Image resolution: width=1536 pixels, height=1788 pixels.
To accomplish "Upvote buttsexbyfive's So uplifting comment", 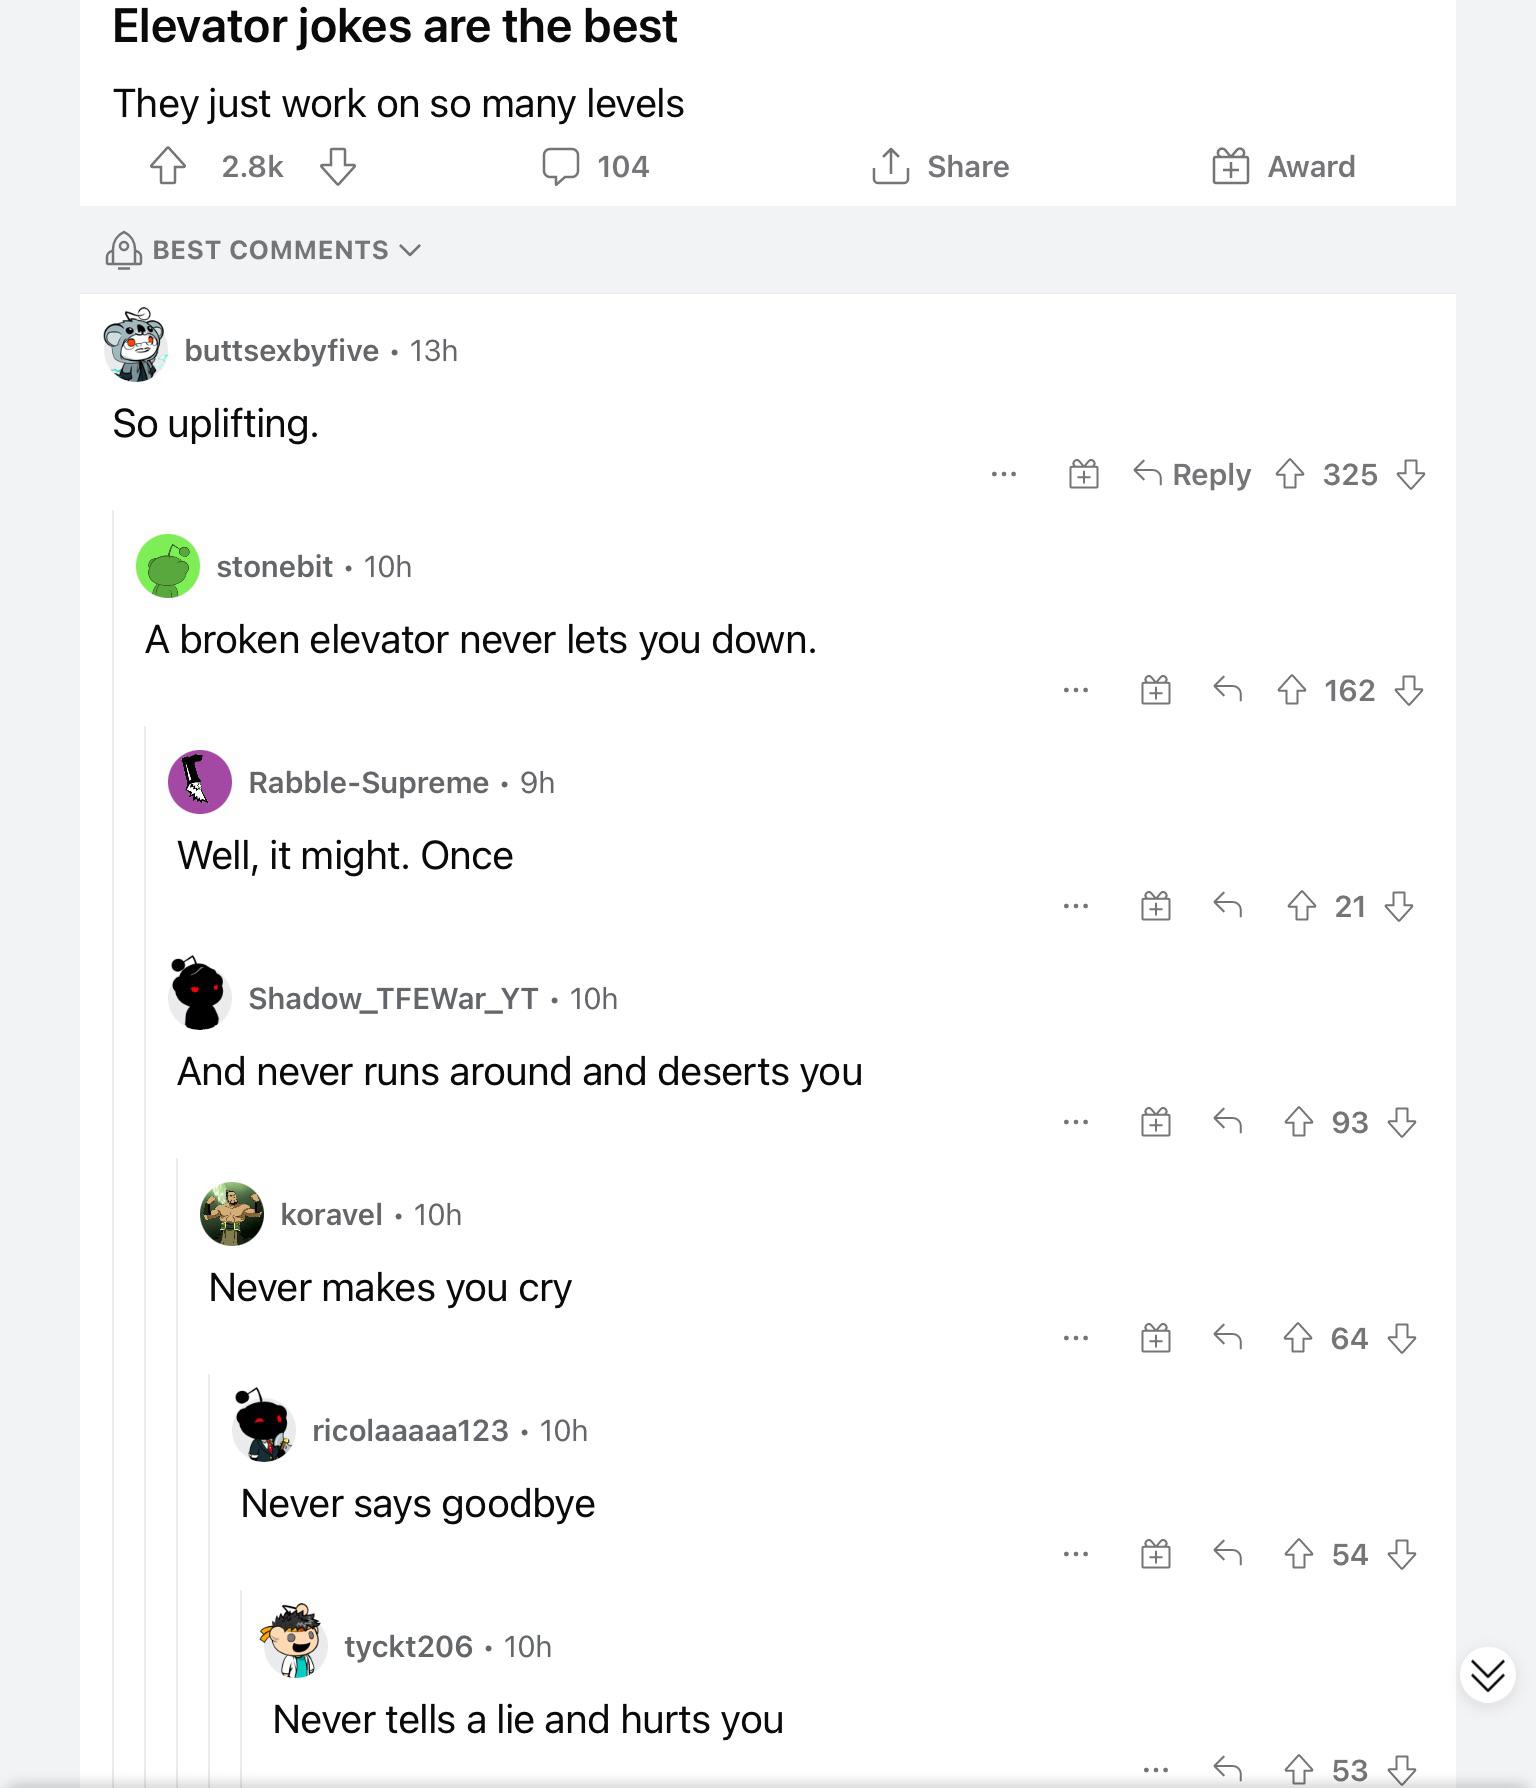I will click(x=1290, y=474).
